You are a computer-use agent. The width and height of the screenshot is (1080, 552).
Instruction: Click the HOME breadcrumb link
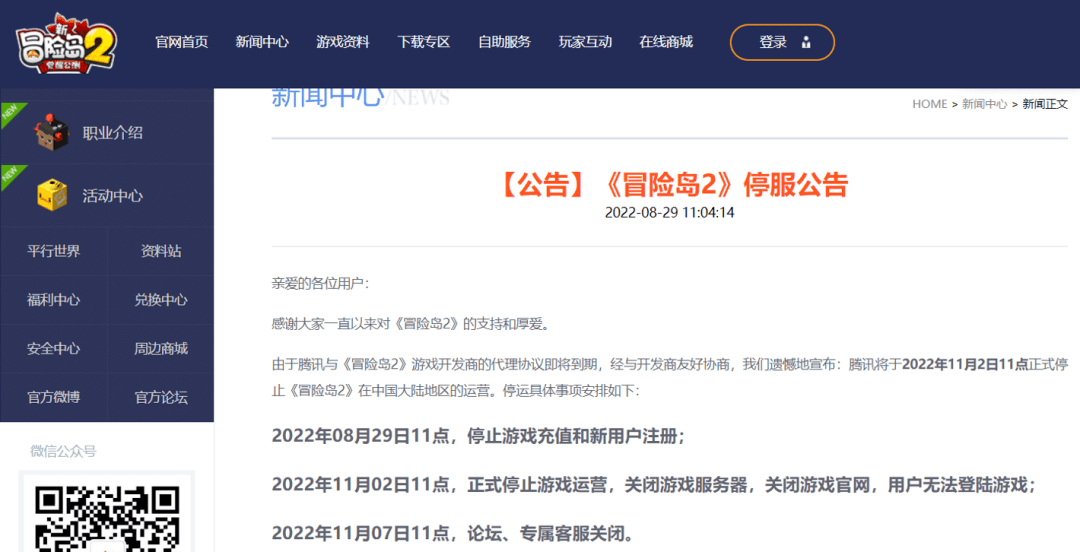click(x=930, y=104)
